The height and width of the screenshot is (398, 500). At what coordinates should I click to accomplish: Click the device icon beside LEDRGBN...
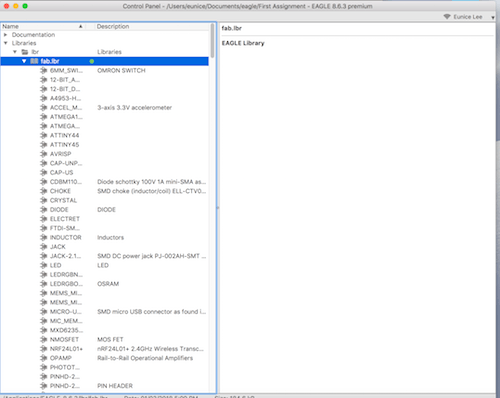(x=43, y=275)
